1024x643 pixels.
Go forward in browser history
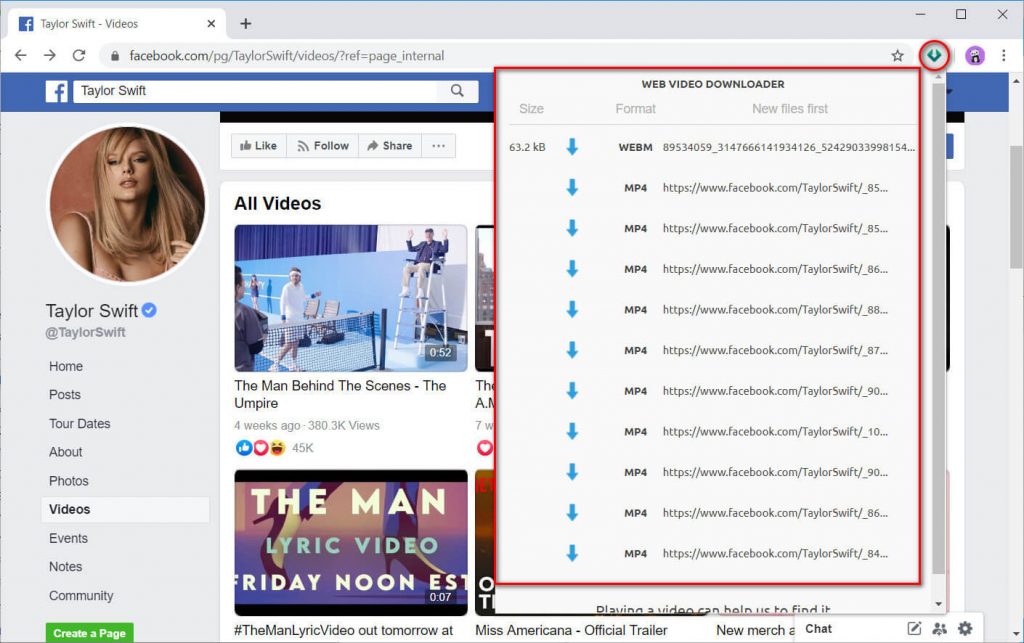[x=50, y=55]
